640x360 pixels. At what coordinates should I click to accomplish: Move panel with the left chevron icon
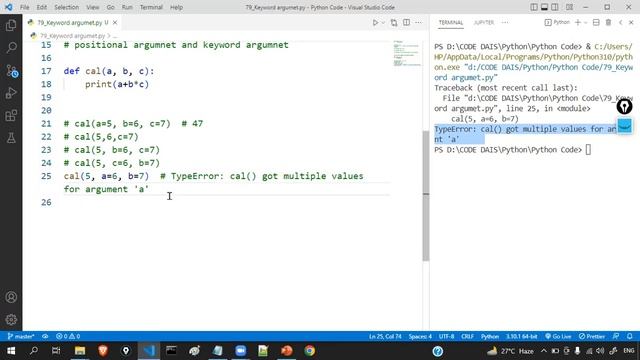[620, 23]
